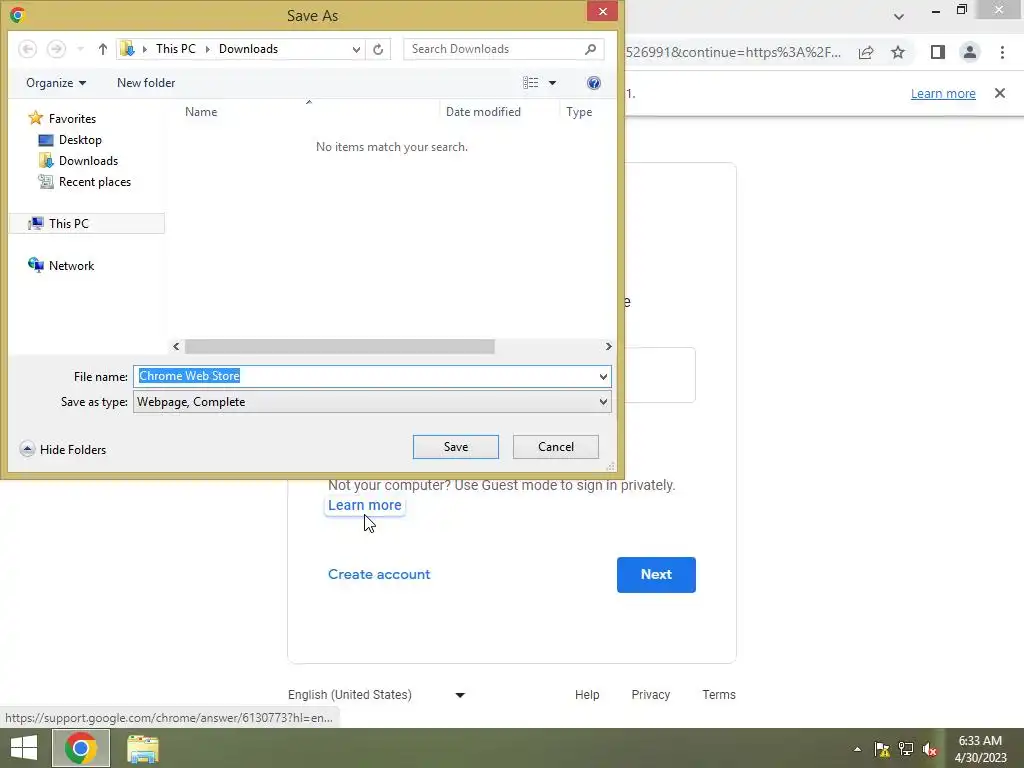Click the Forward arrow in Save As dialog

[57, 49]
